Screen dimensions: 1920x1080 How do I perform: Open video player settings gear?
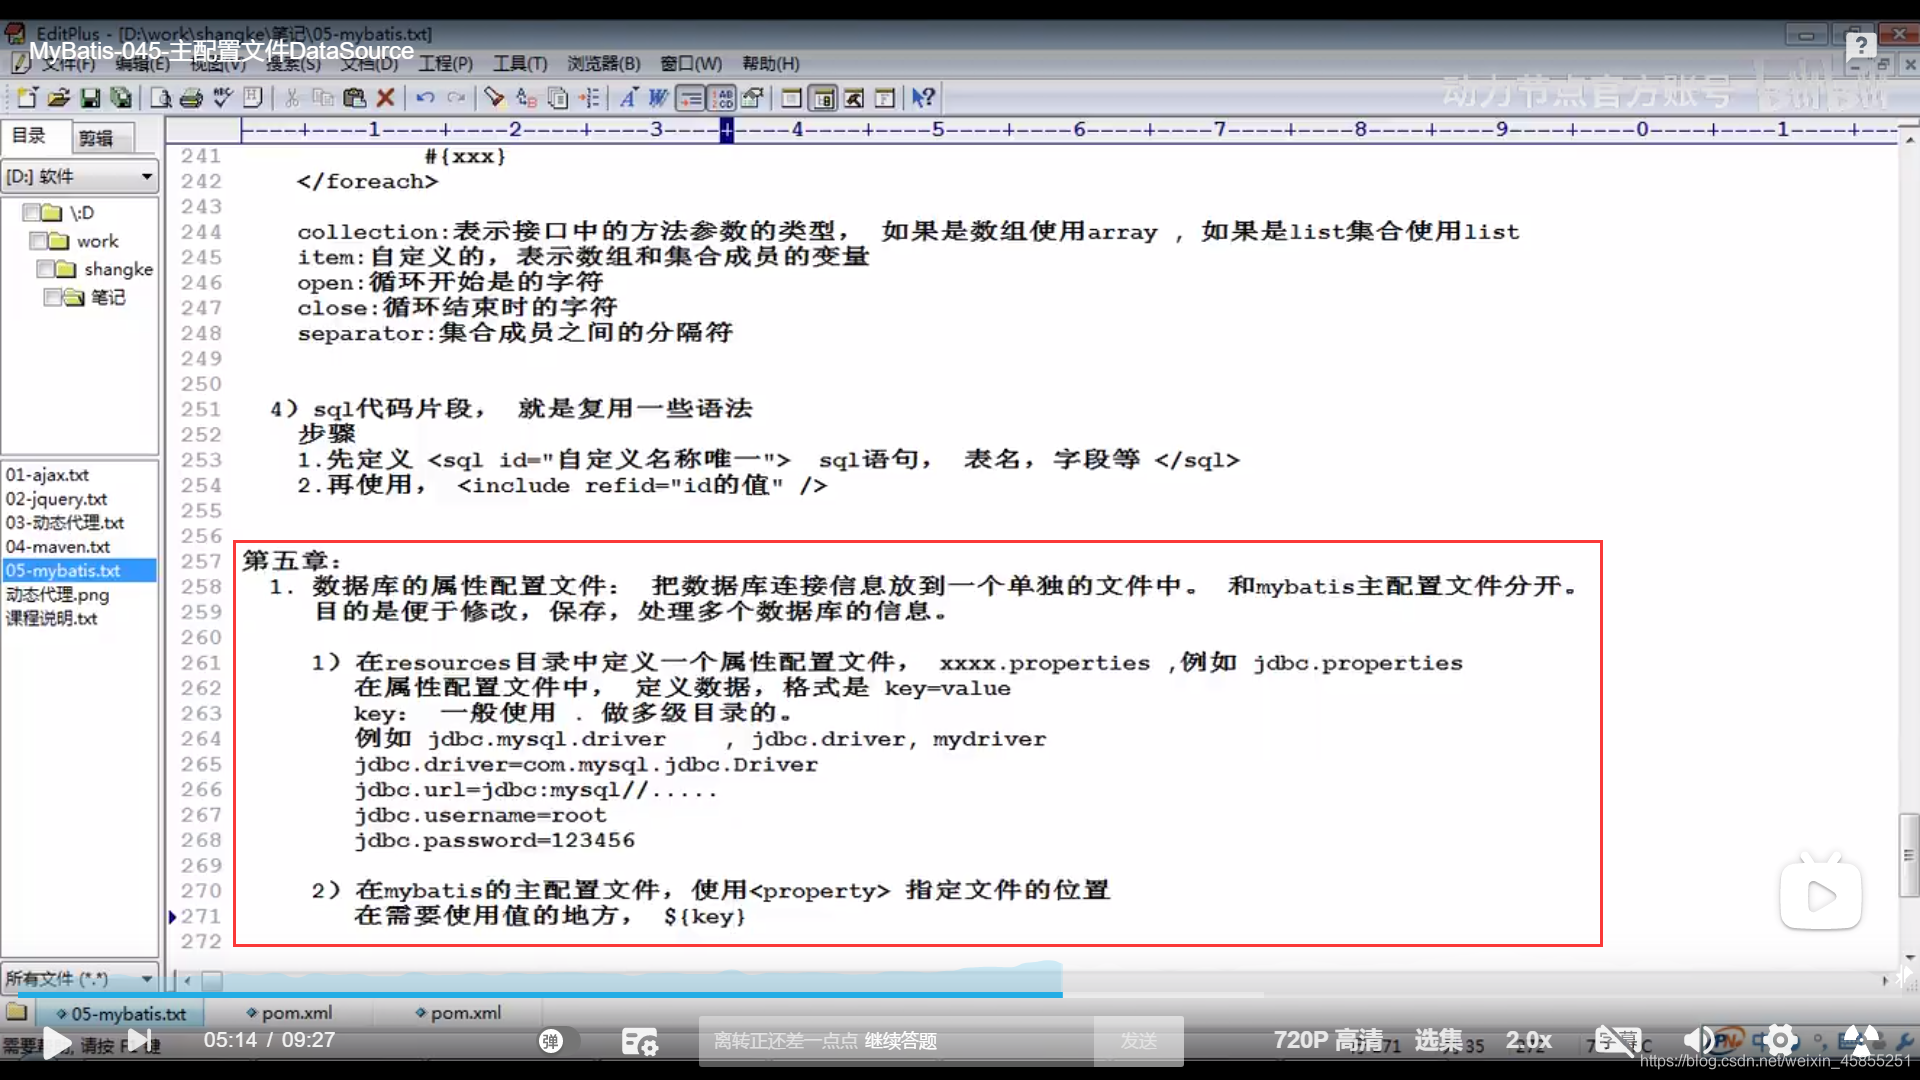[1779, 1040]
